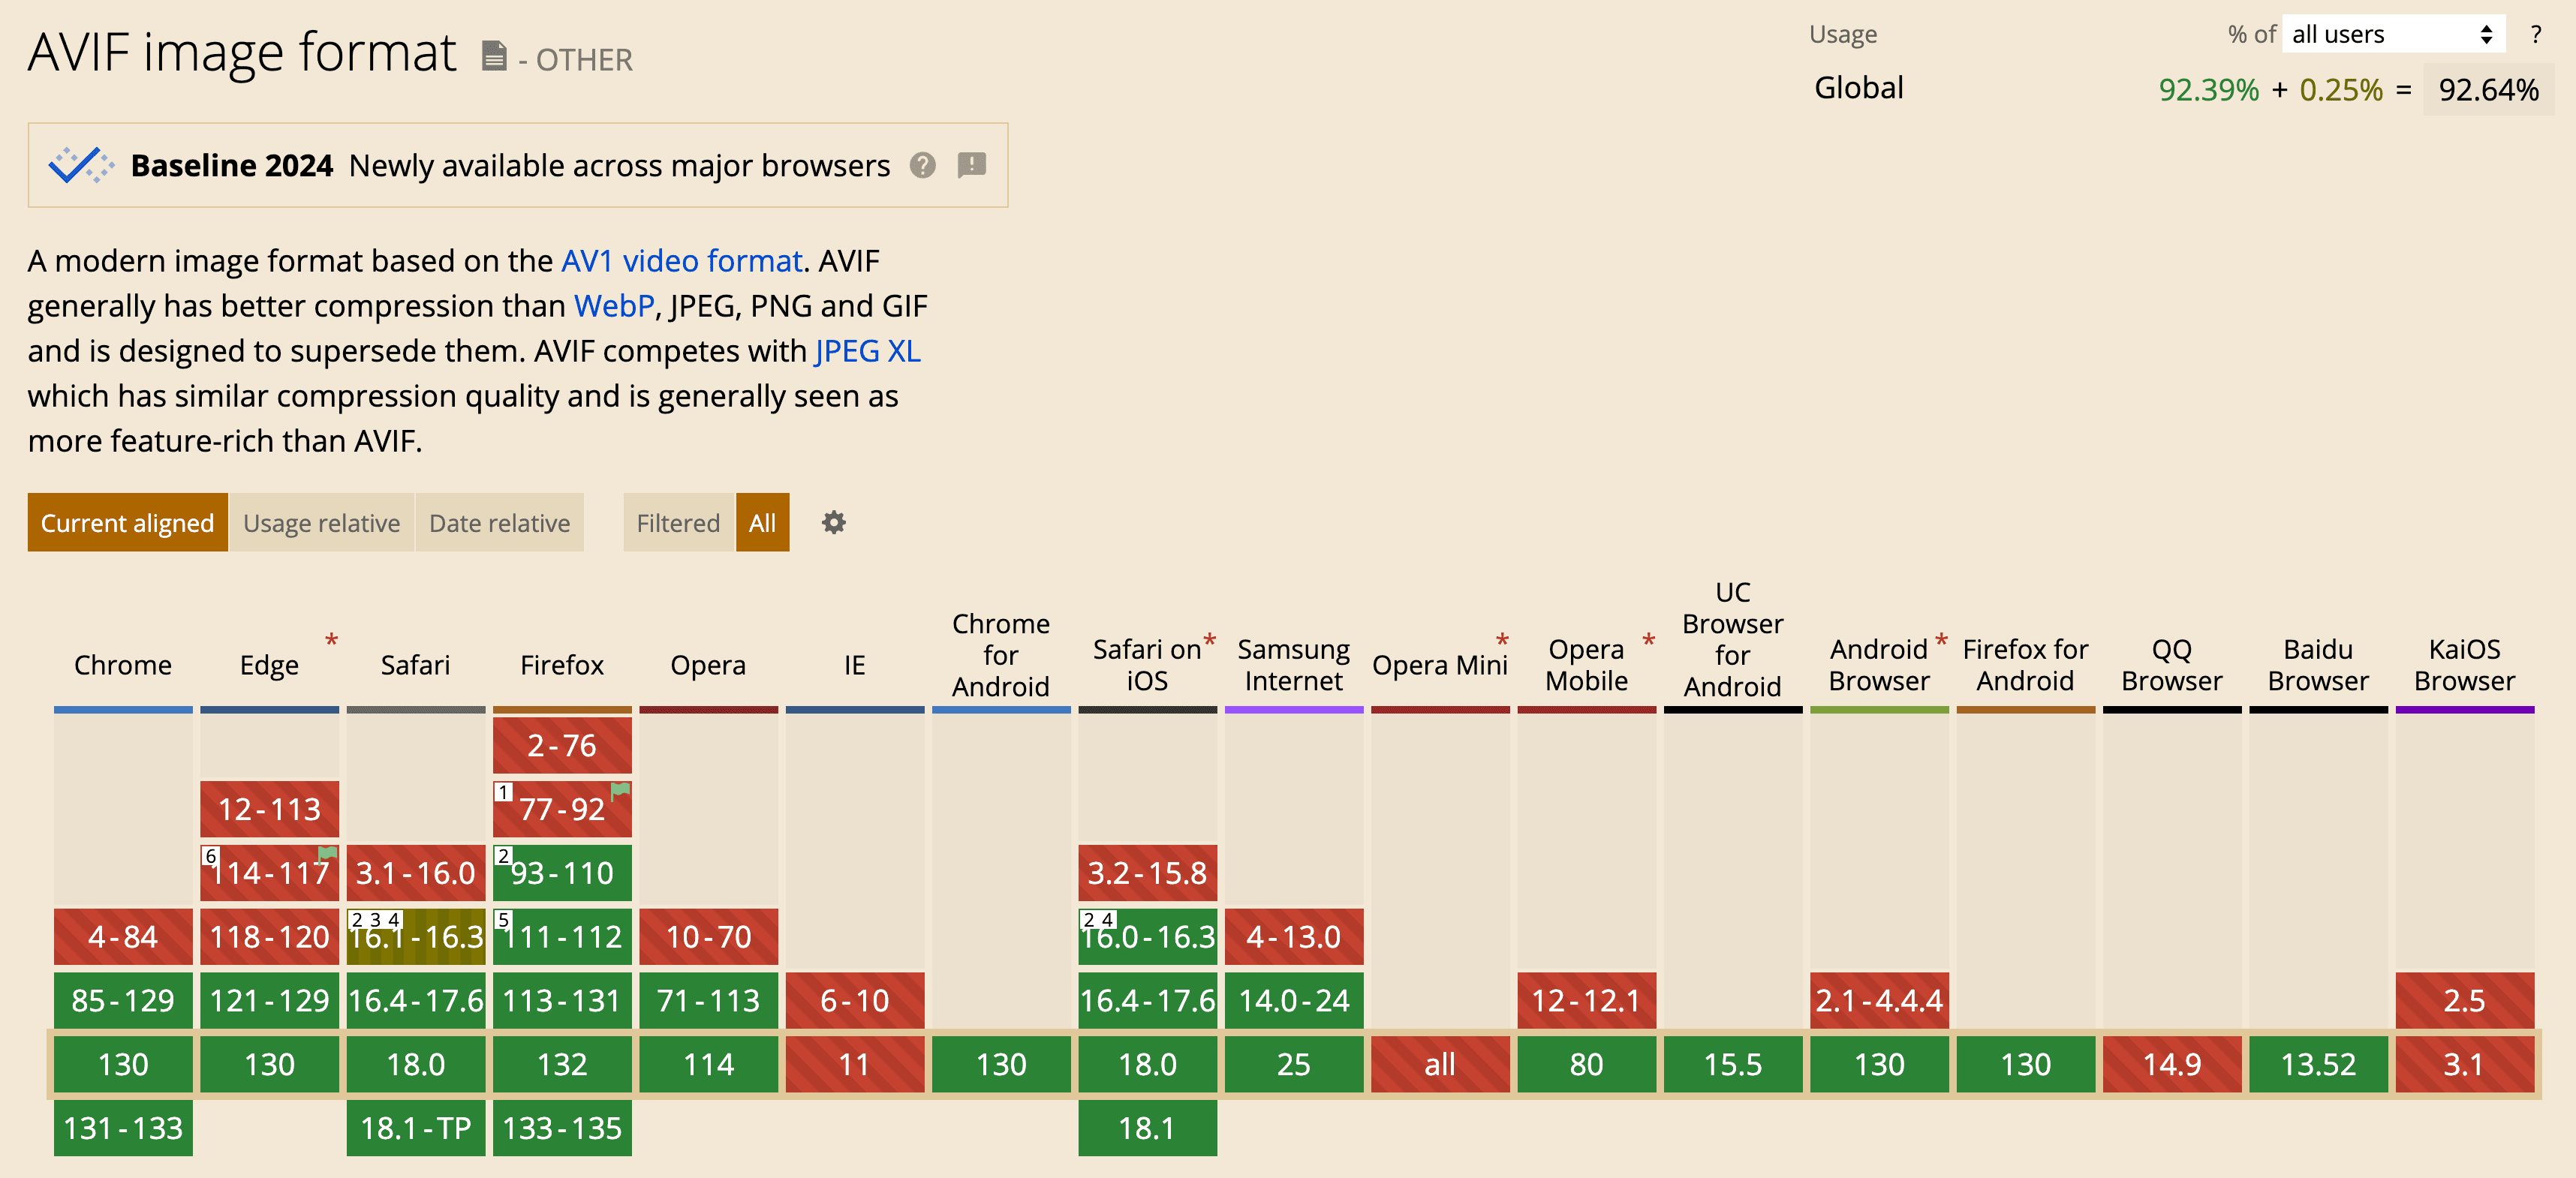Switch to Usage relative view
Viewport: 2576px width, 1178px height.
[x=321, y=522]
